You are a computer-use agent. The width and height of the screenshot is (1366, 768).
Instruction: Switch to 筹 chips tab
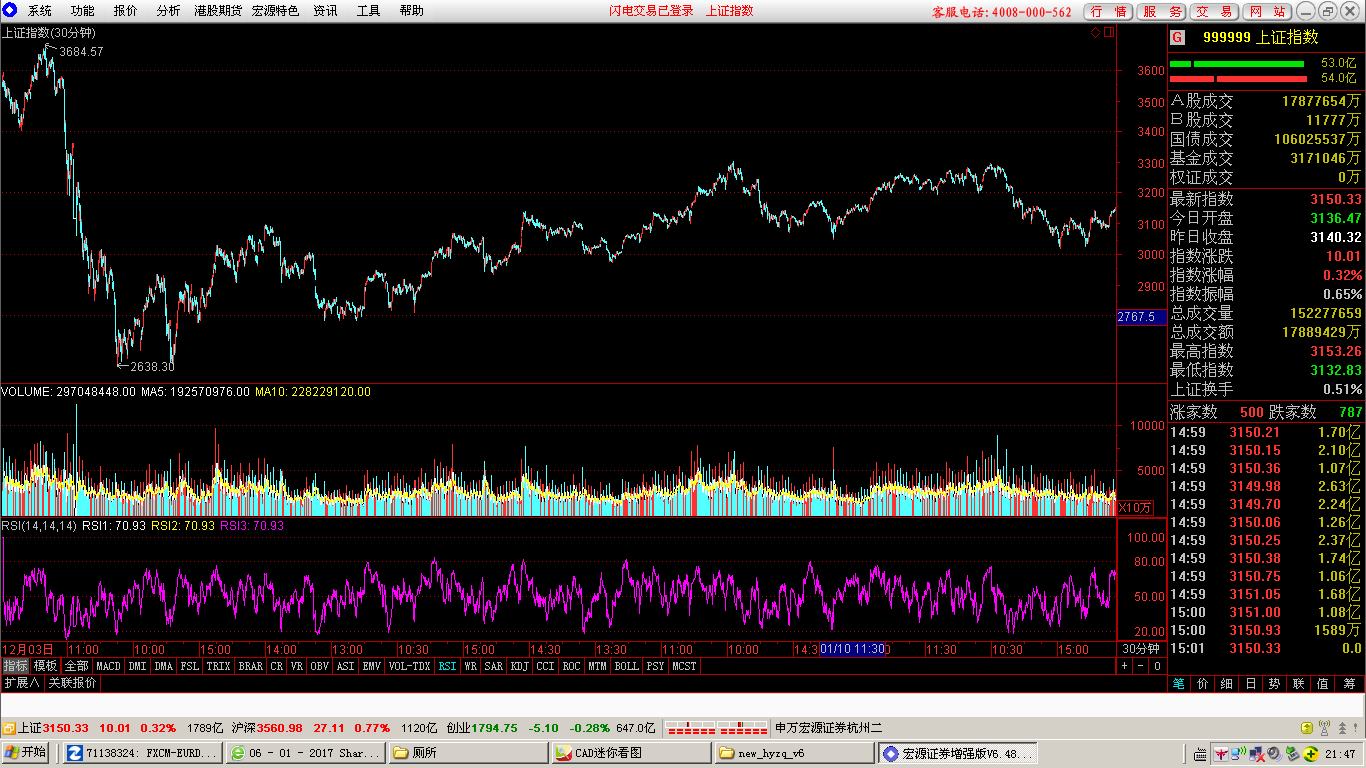point(1349,684)
